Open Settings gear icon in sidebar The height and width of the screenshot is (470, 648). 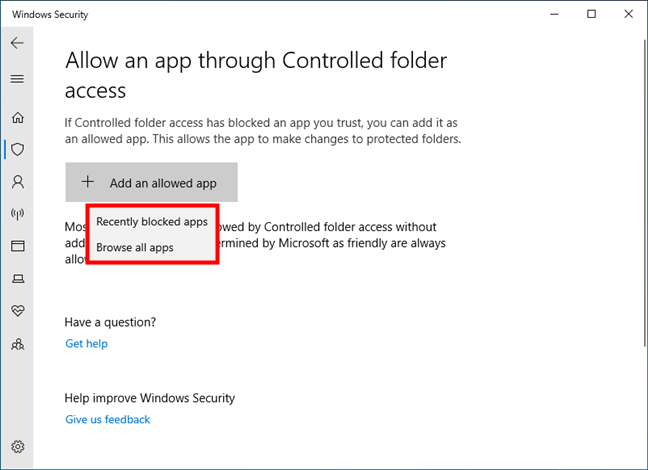pos(18,446)
